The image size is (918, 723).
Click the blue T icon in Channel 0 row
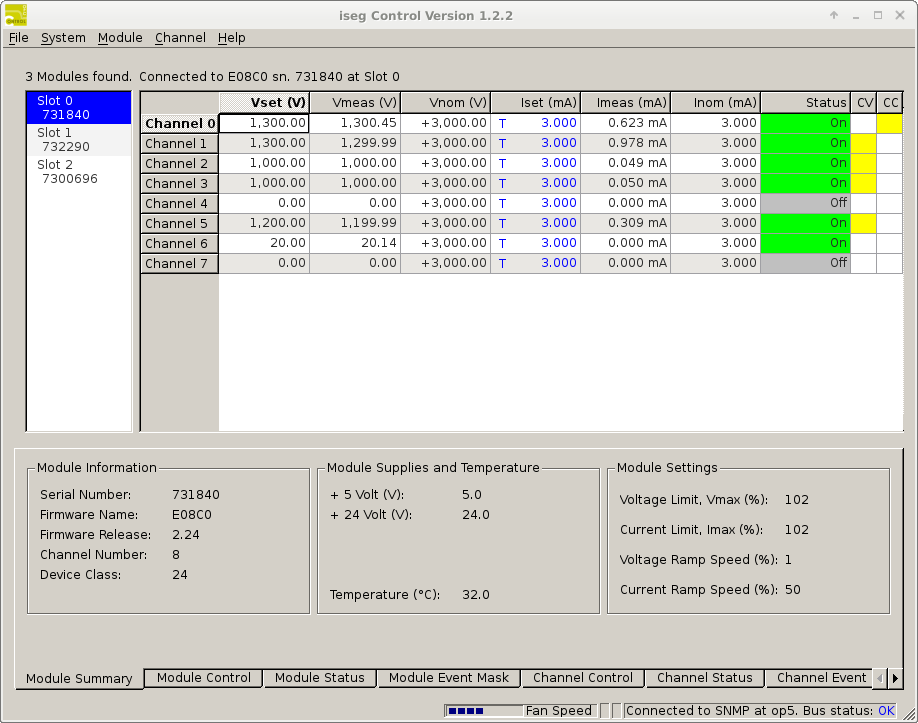(502, 124)
